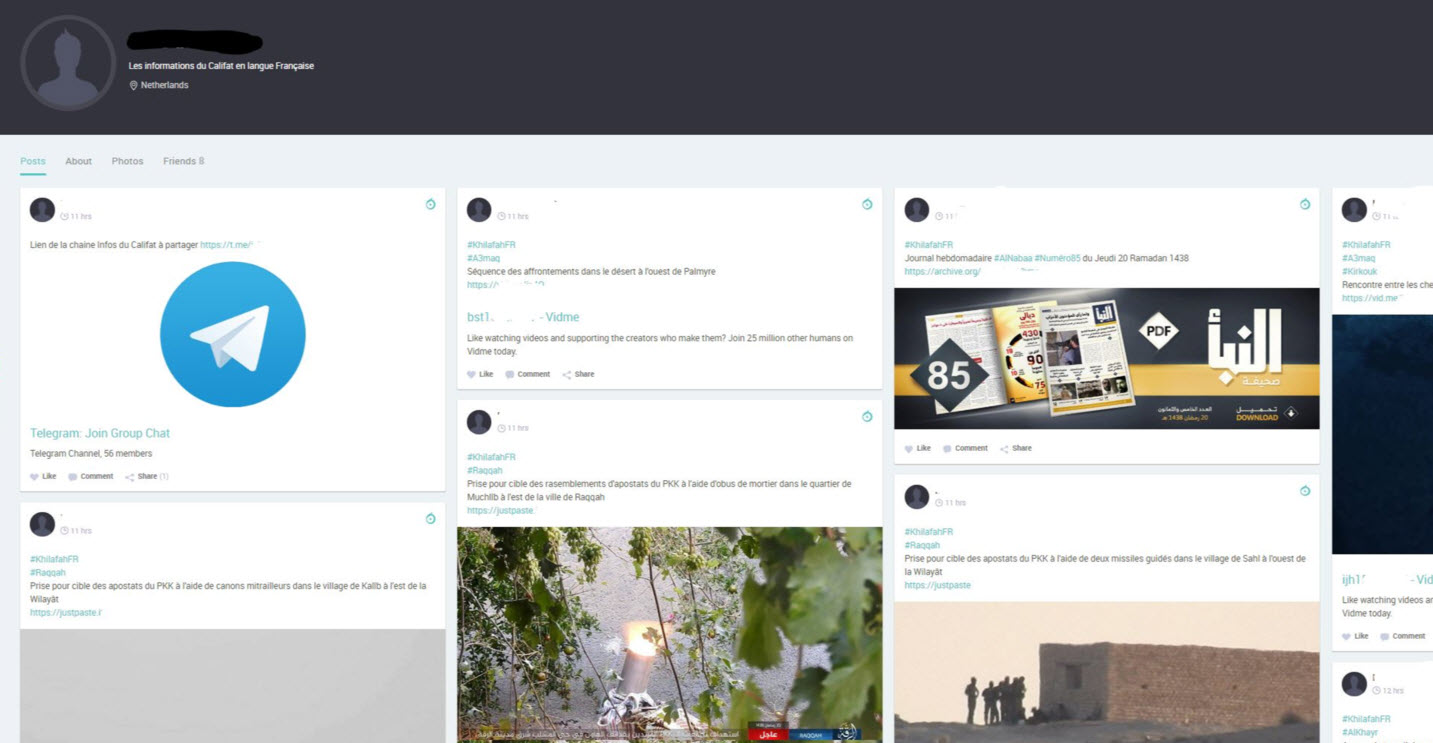1433x743 pixels.
Task: Select #KhilafahFR hashtag in Kalib post
Action: 54,559
